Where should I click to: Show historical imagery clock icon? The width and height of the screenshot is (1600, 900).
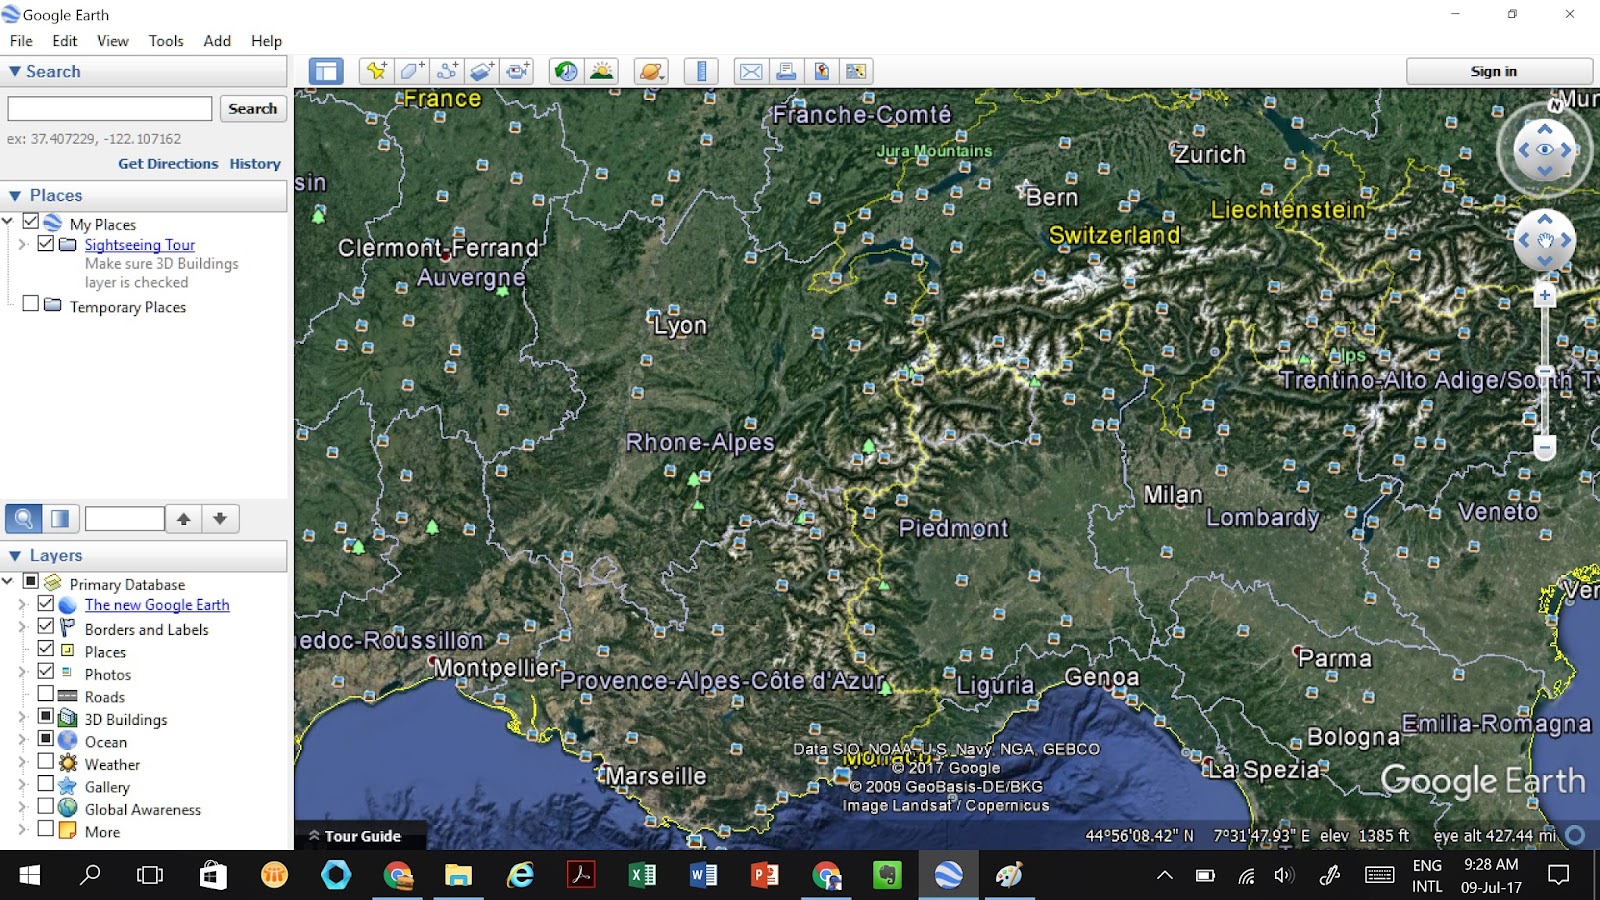coord(566,71)
